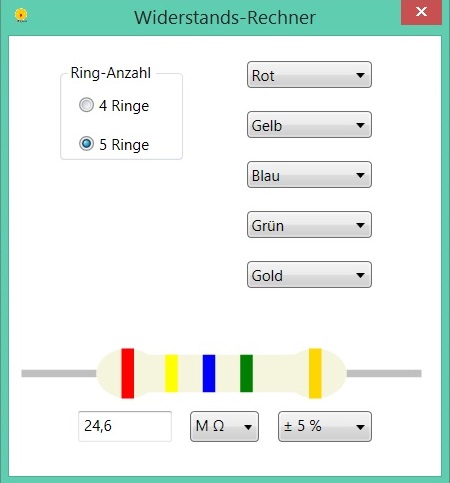The image size is (450, 483).
Task: Click the green band on the resistor
Action: tap(246, 373)
